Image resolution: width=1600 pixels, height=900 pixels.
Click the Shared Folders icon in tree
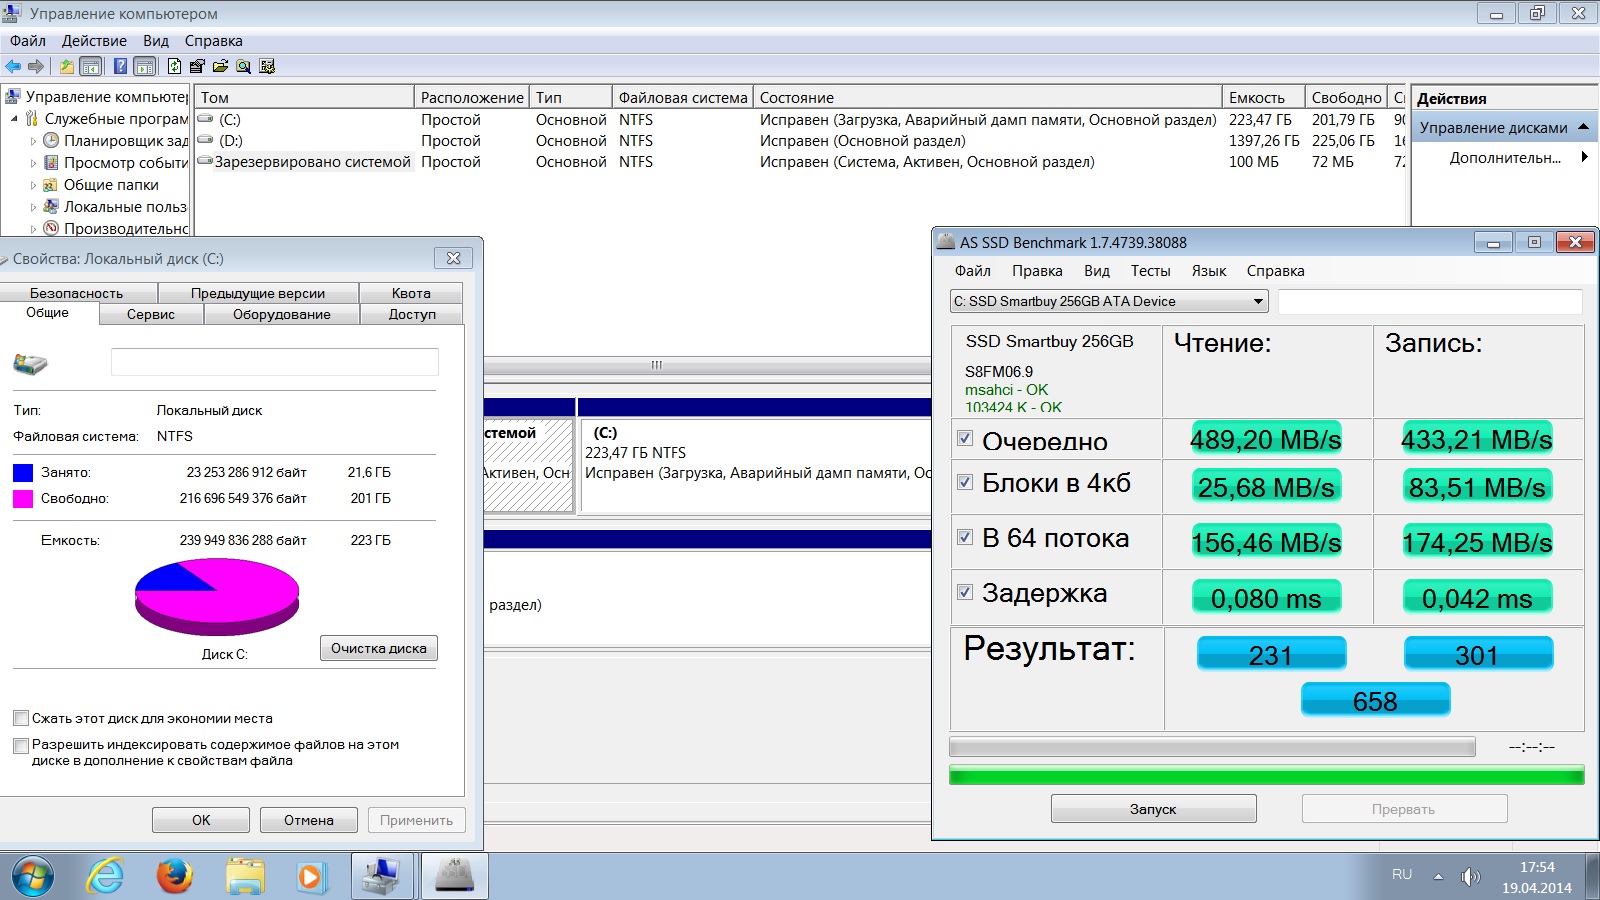coord(51,184)
